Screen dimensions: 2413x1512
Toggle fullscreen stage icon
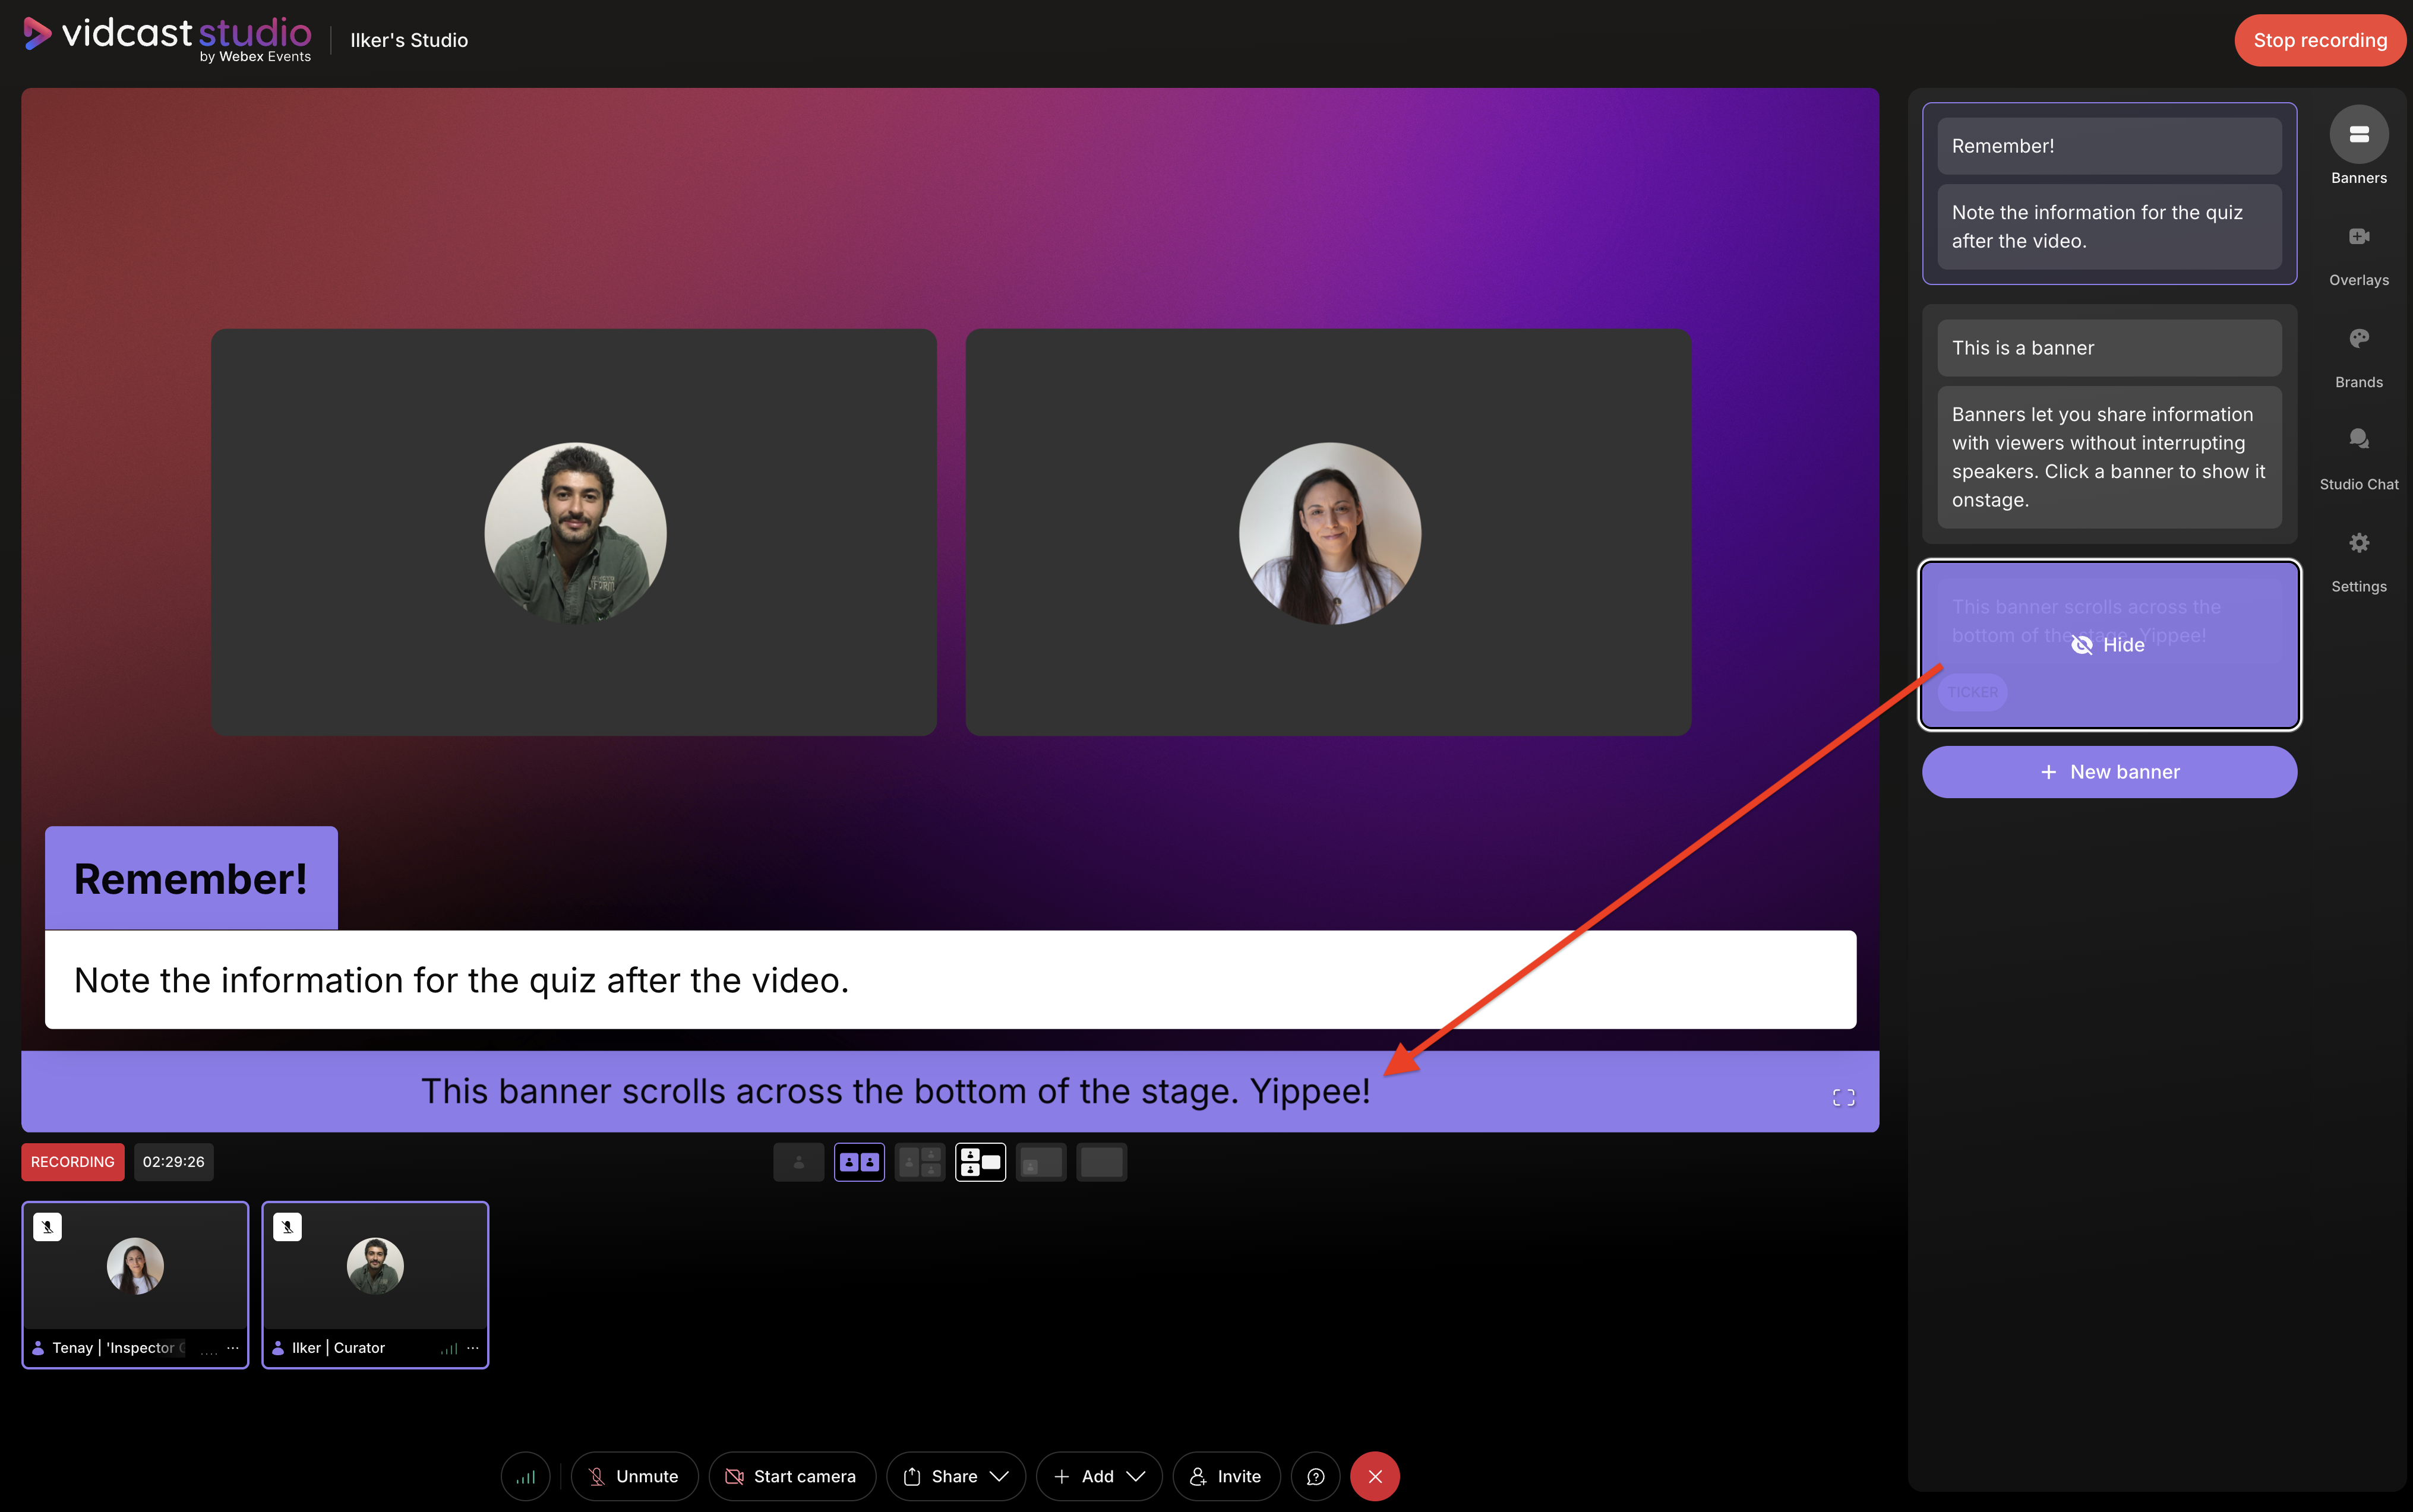pos(1843,1097)
